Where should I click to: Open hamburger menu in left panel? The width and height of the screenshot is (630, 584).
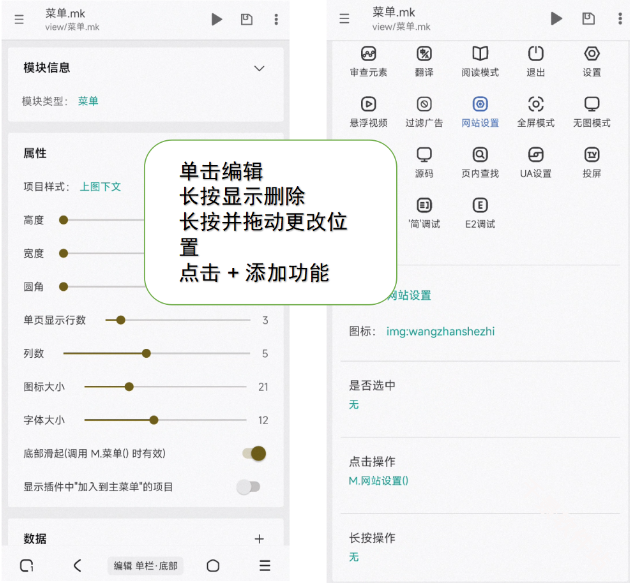pos(19,19)
